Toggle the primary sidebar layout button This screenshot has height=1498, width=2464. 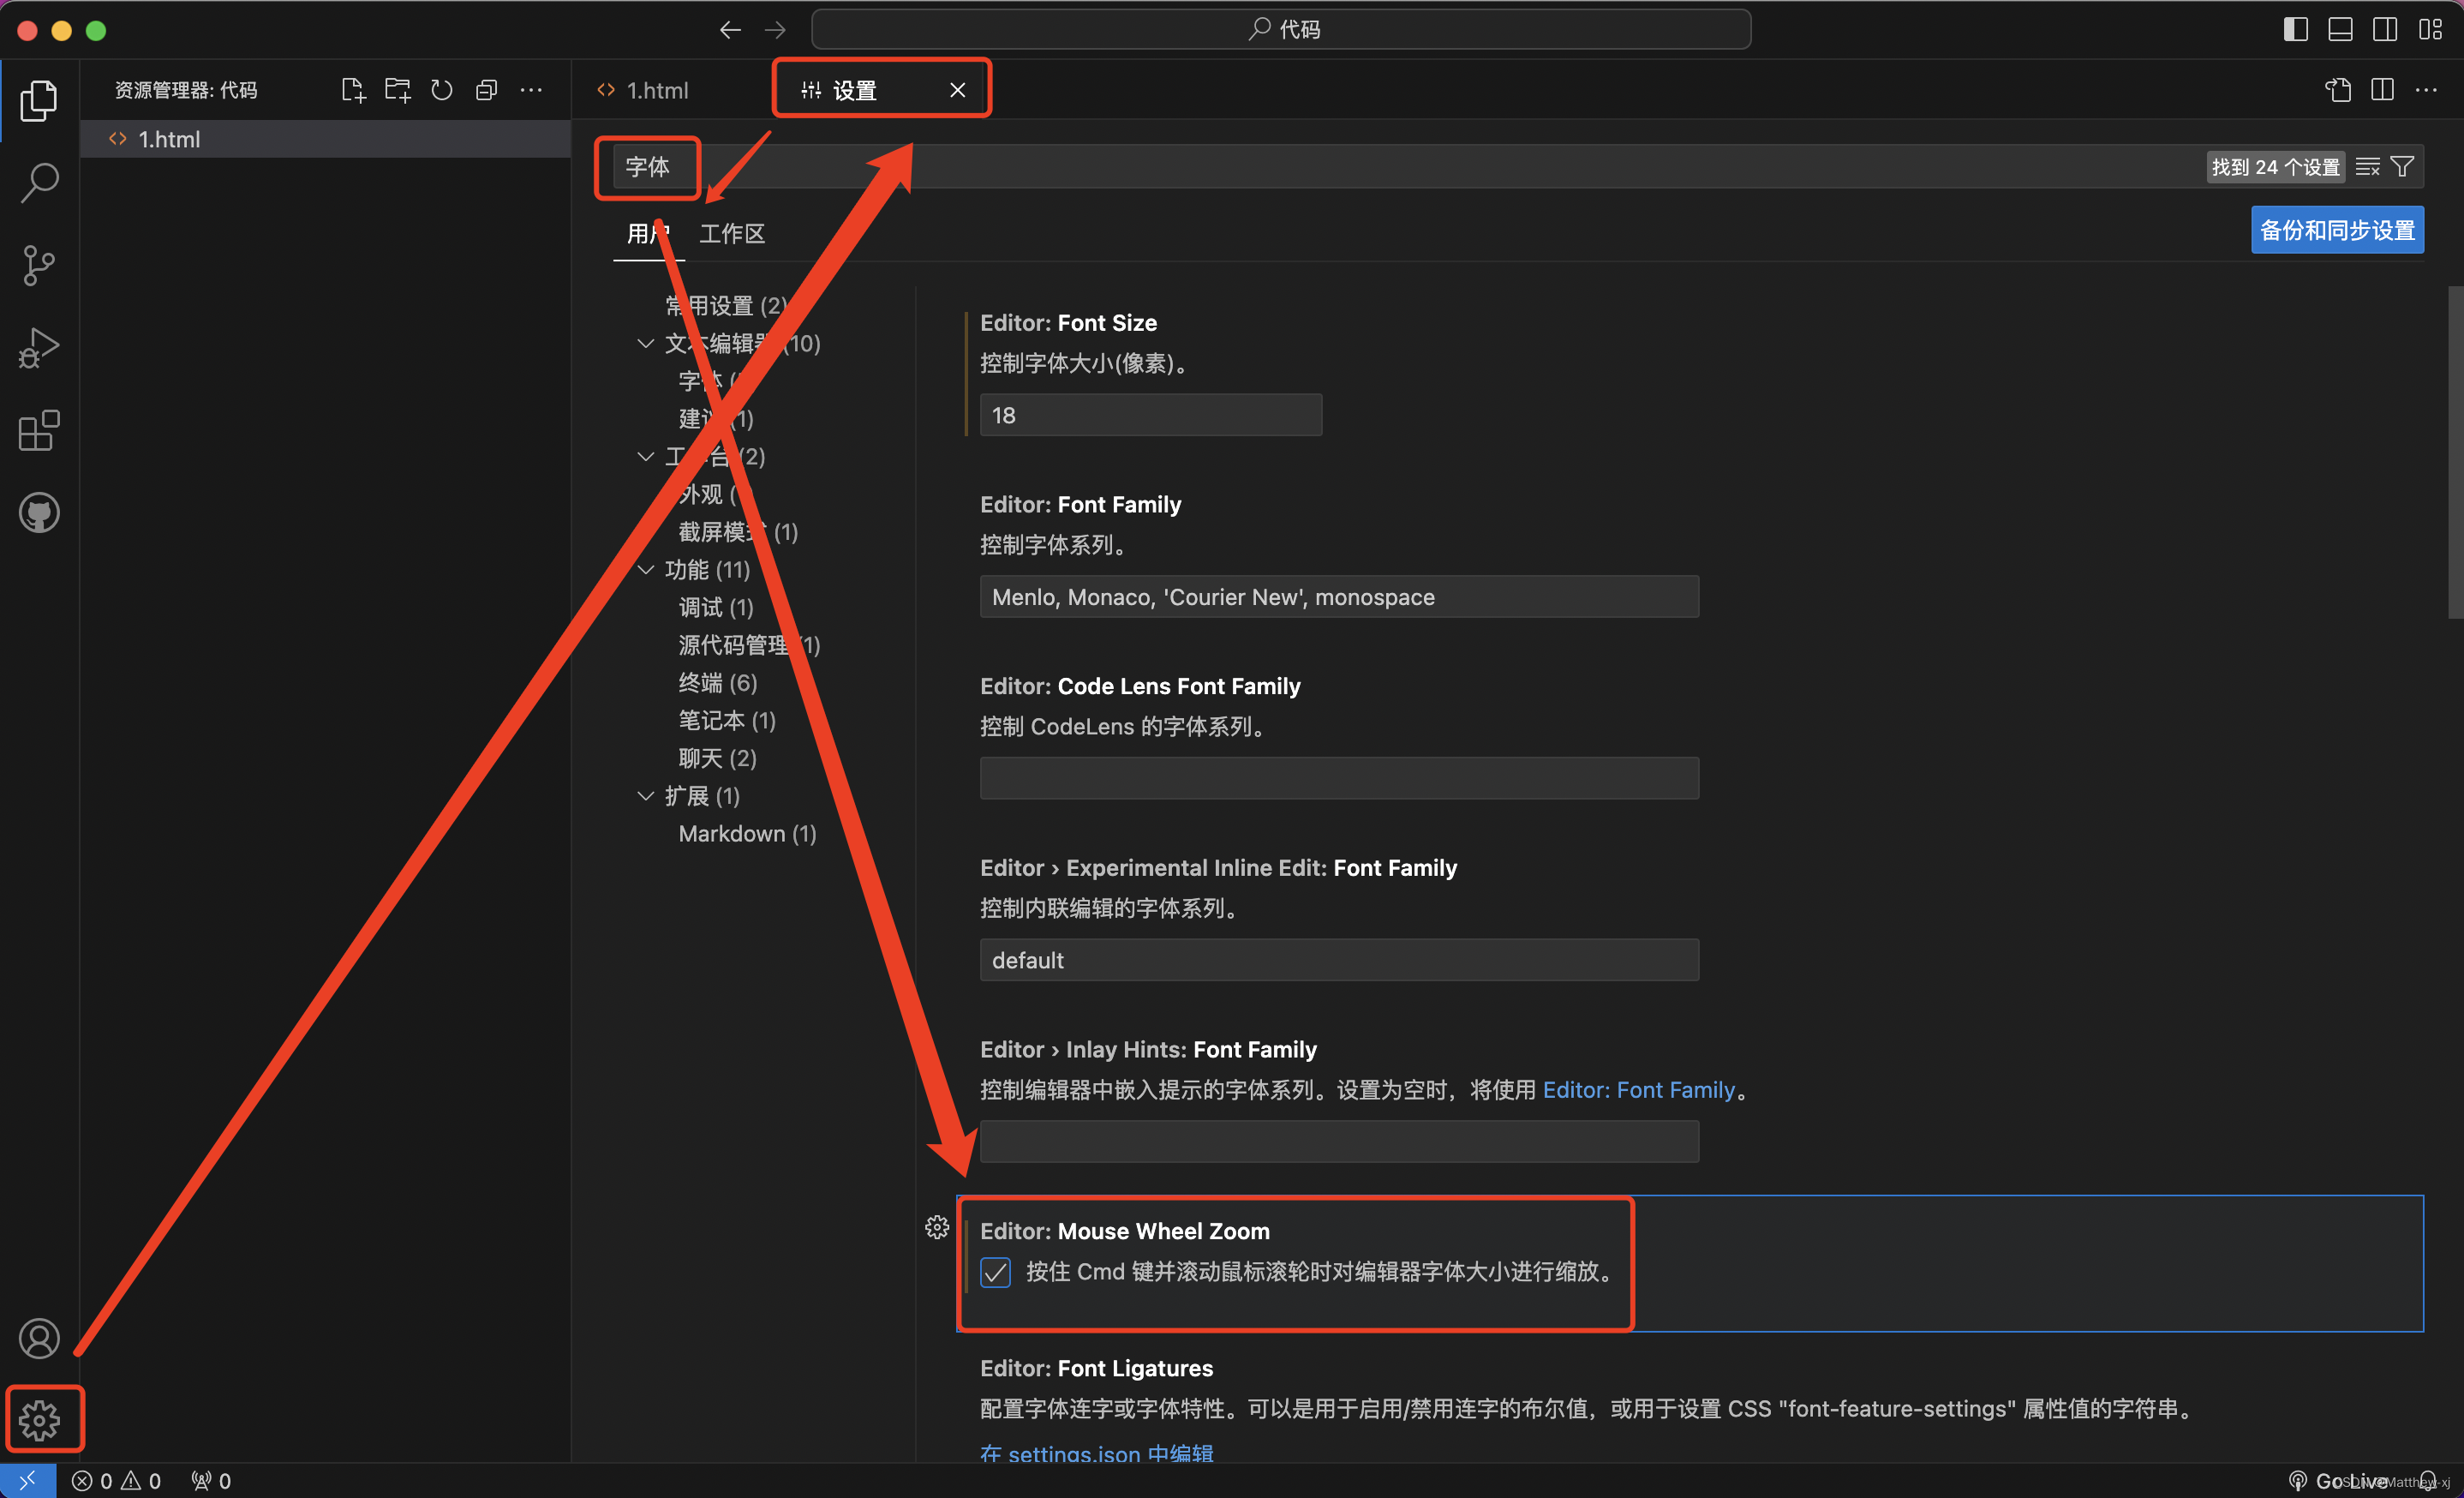tap(2295, 30)
